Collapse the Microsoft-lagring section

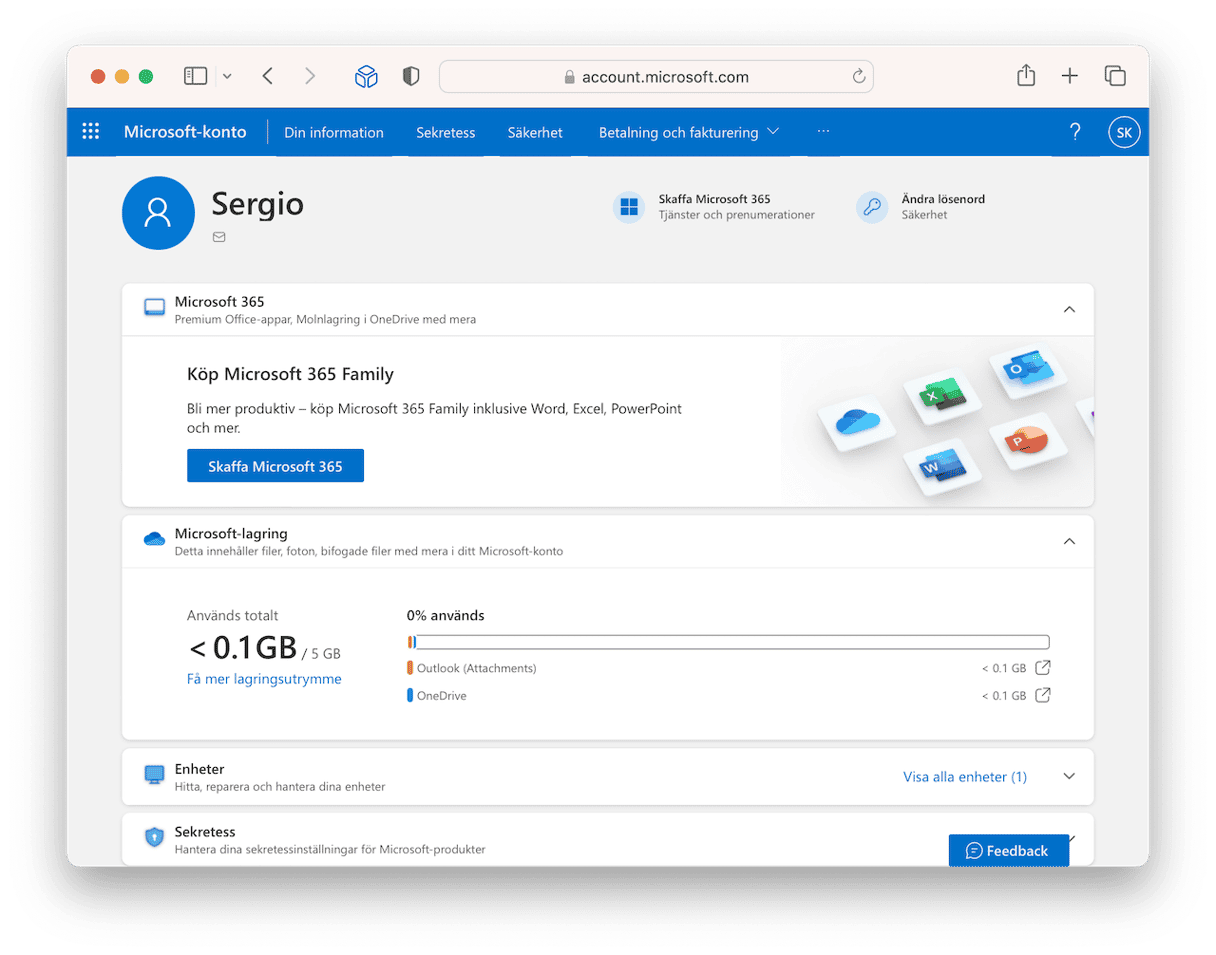pos(1069,542)
